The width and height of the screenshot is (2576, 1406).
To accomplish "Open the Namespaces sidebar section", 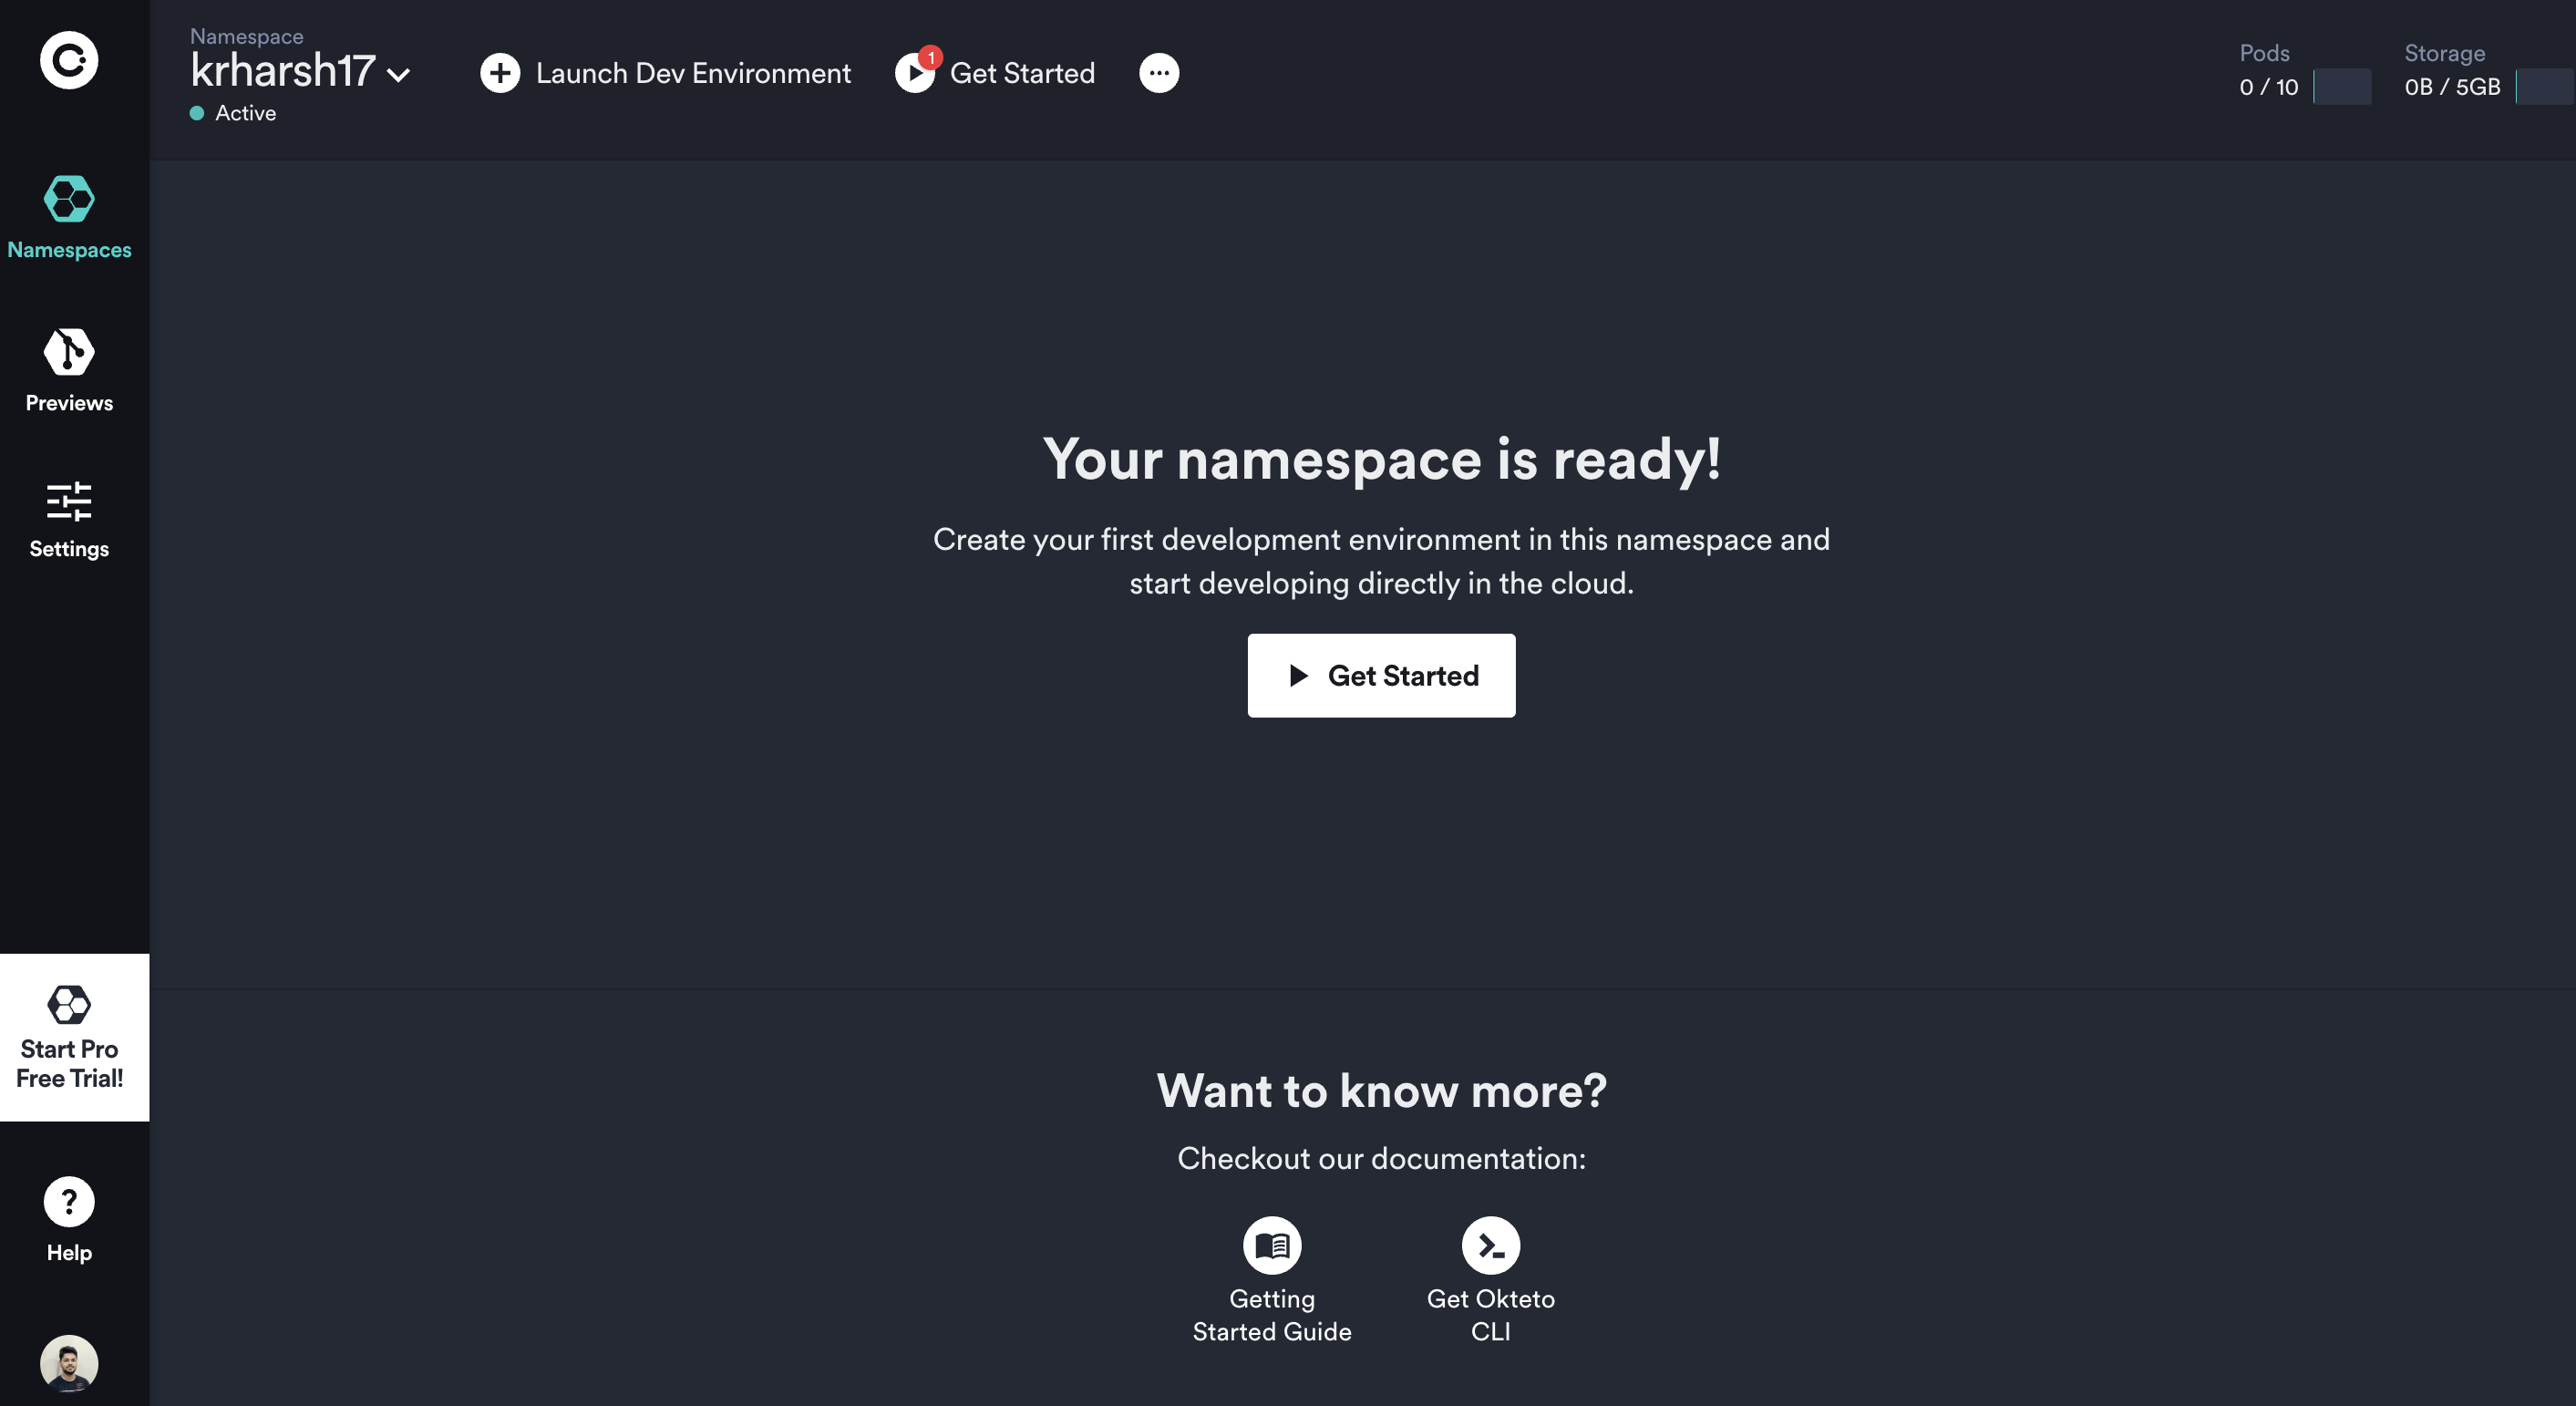I will tap(69, 218).
